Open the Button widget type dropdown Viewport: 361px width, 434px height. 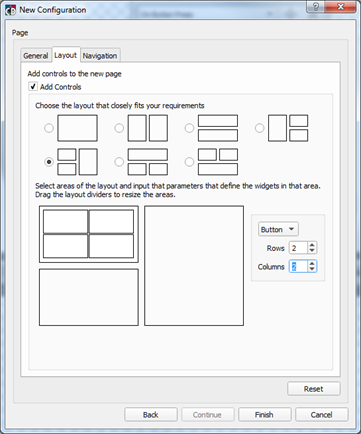tap(278, 229)
